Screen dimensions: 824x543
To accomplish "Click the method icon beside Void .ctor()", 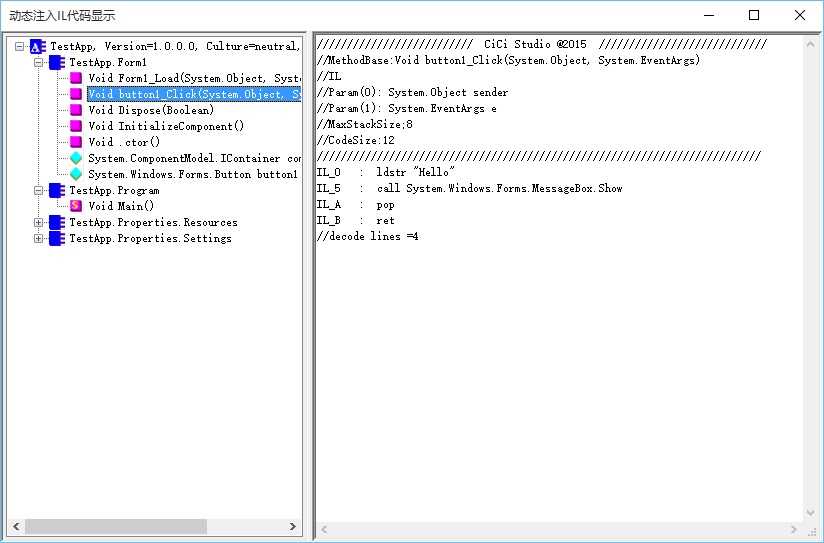I will 76,142.
